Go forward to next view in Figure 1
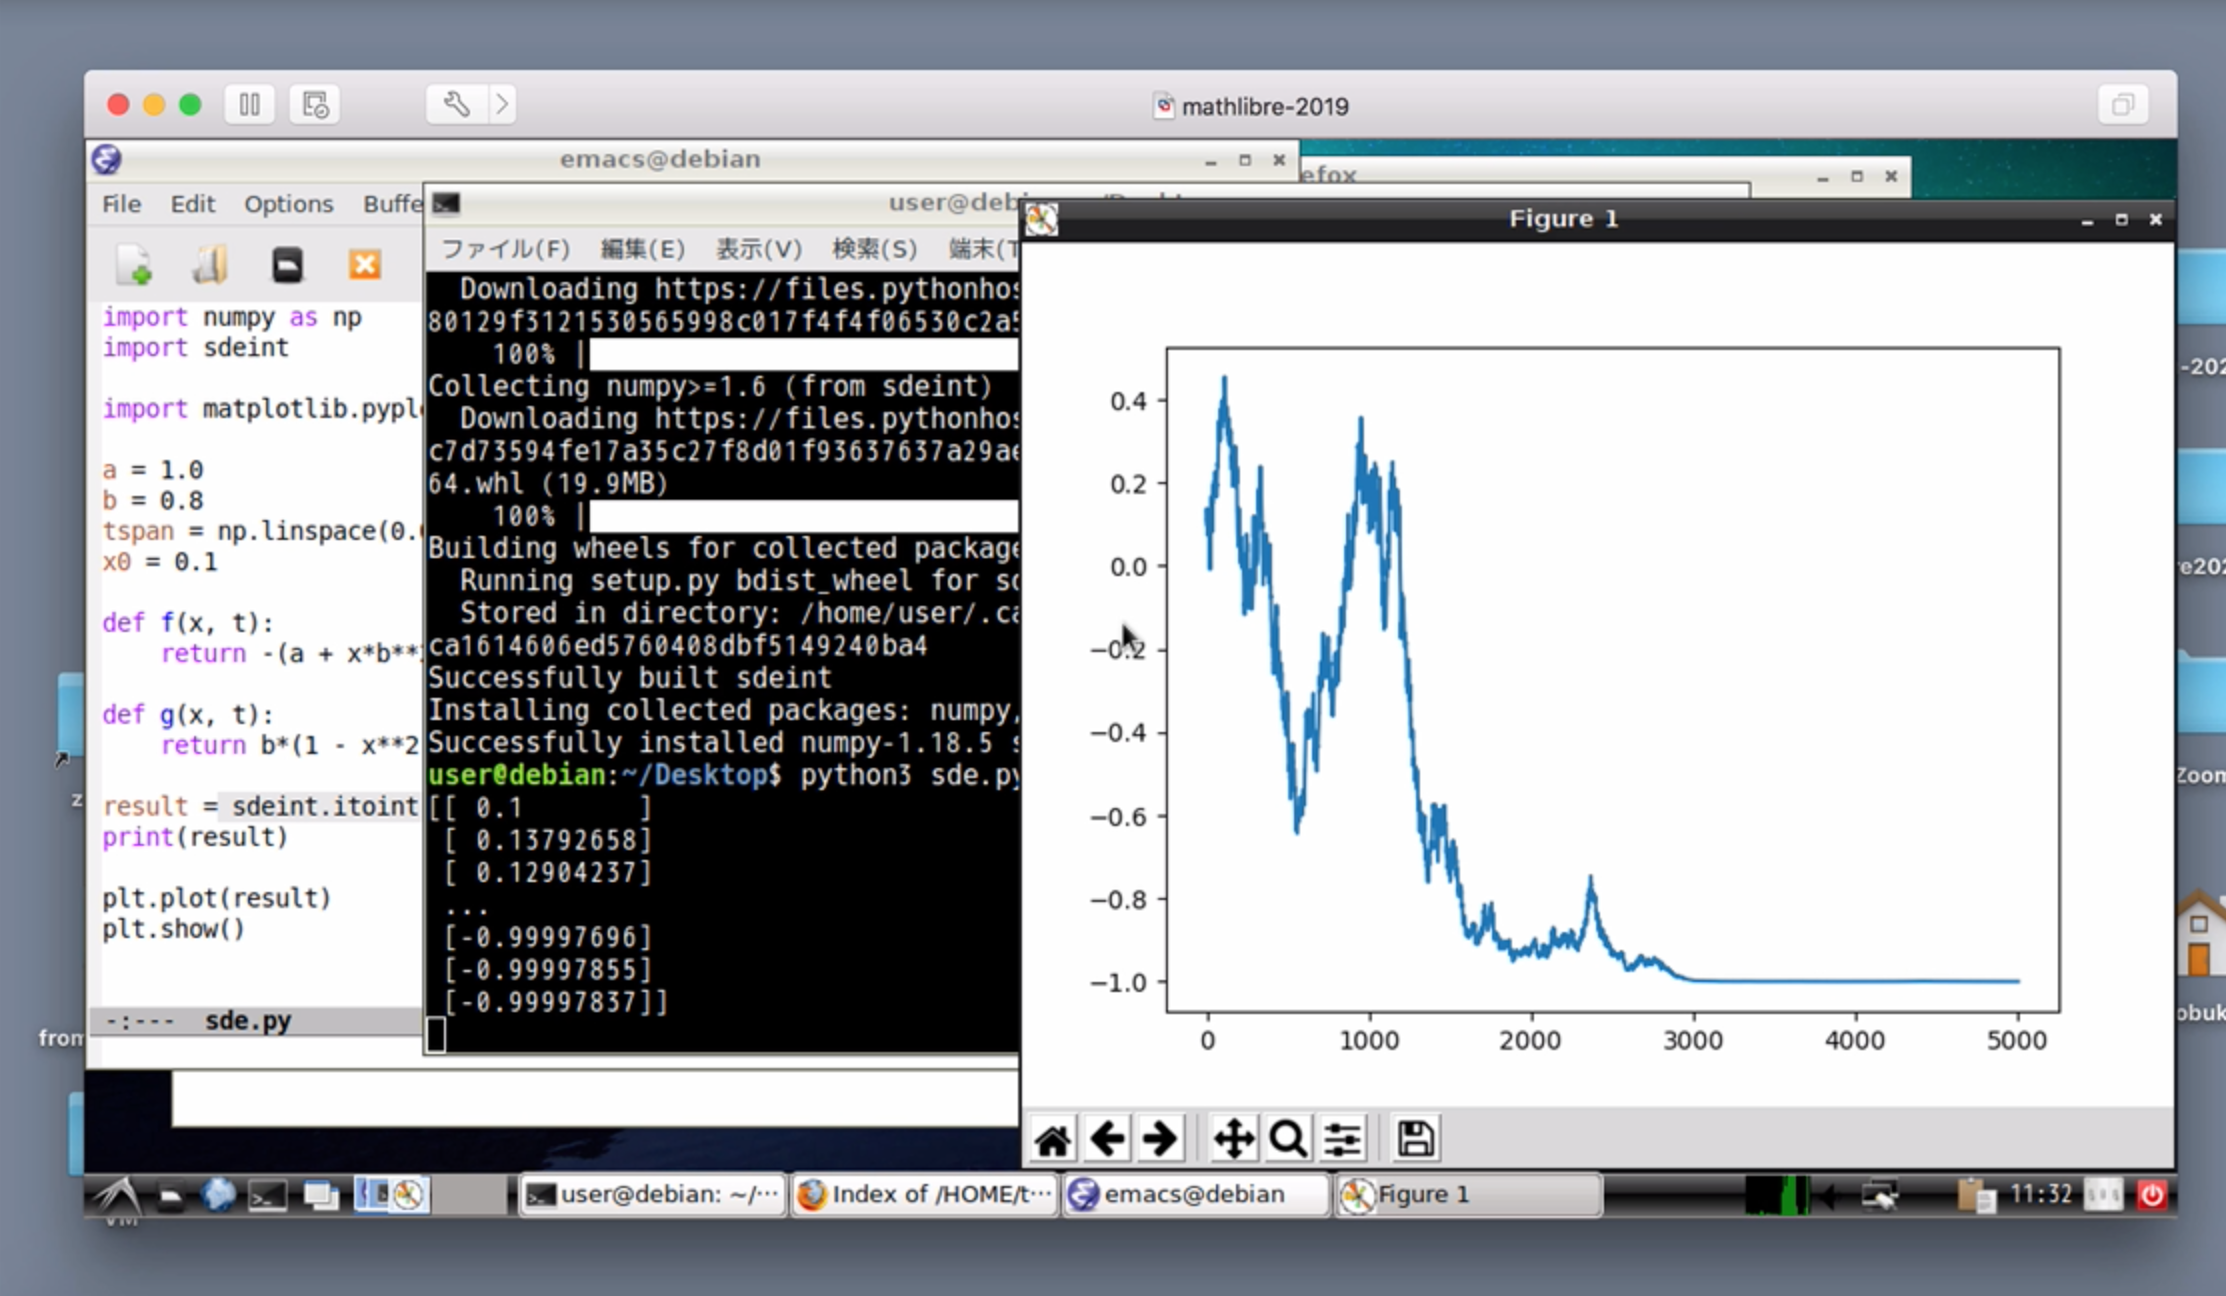The height and width of the screenshot is (1296, 2226). 1160,1139
